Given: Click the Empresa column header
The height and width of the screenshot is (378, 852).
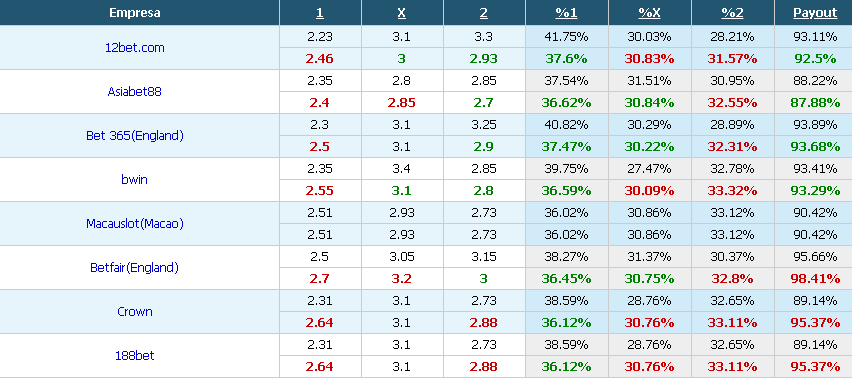Looking at the screenshot, I should point(134,13).
